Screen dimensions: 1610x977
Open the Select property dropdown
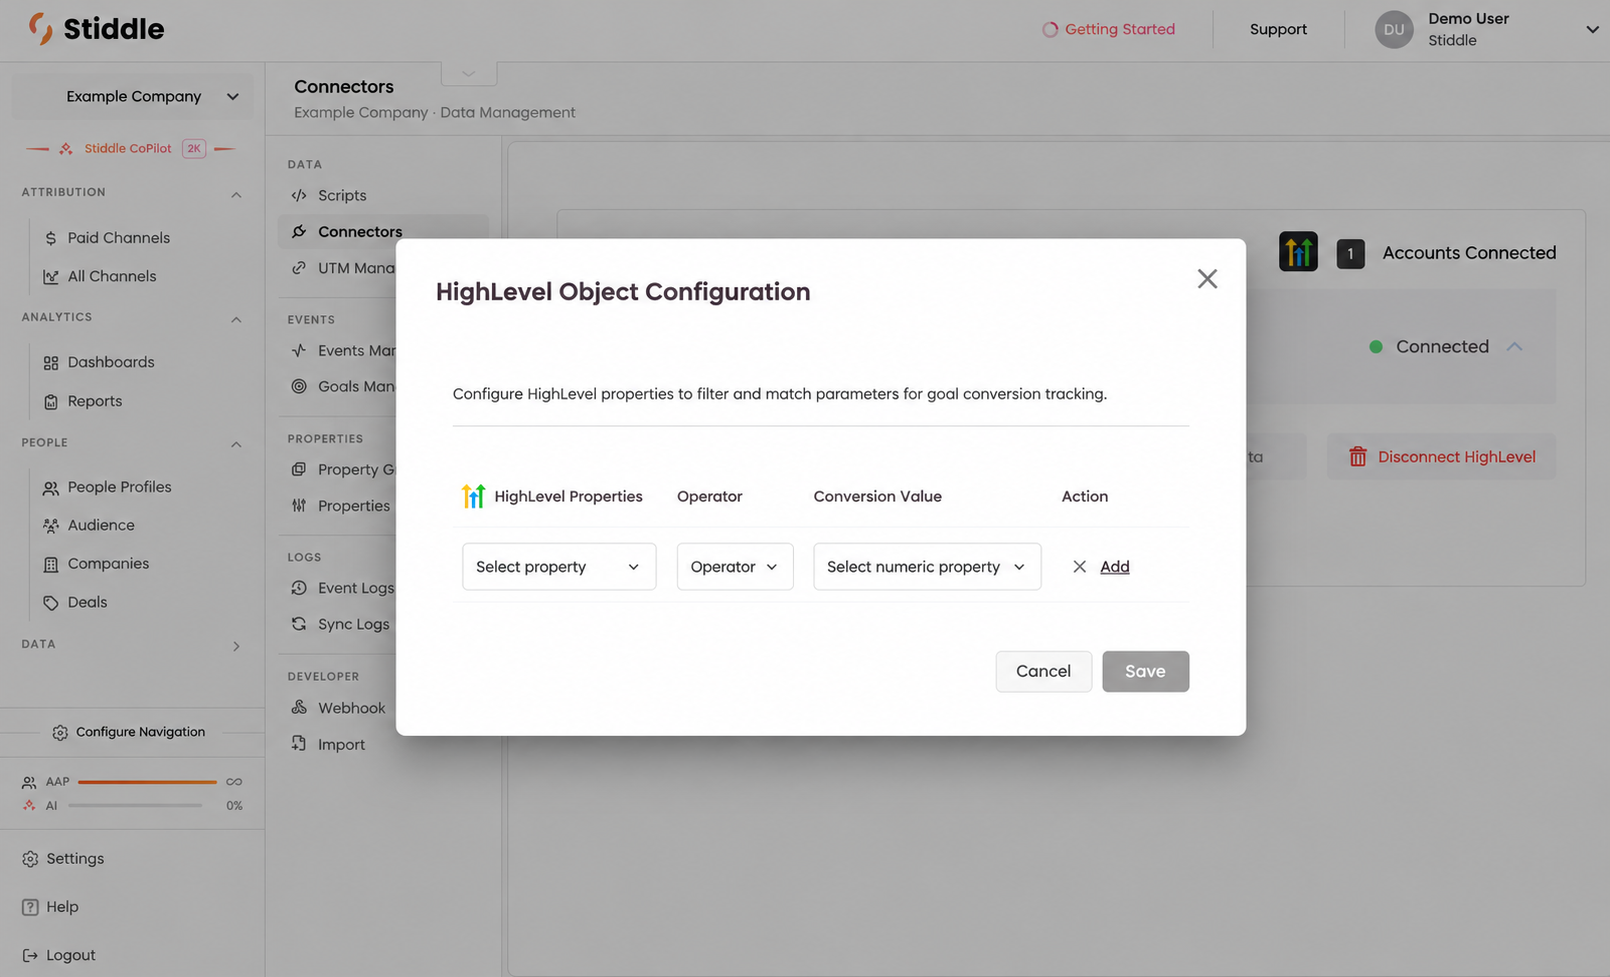[x=559, y=567]
